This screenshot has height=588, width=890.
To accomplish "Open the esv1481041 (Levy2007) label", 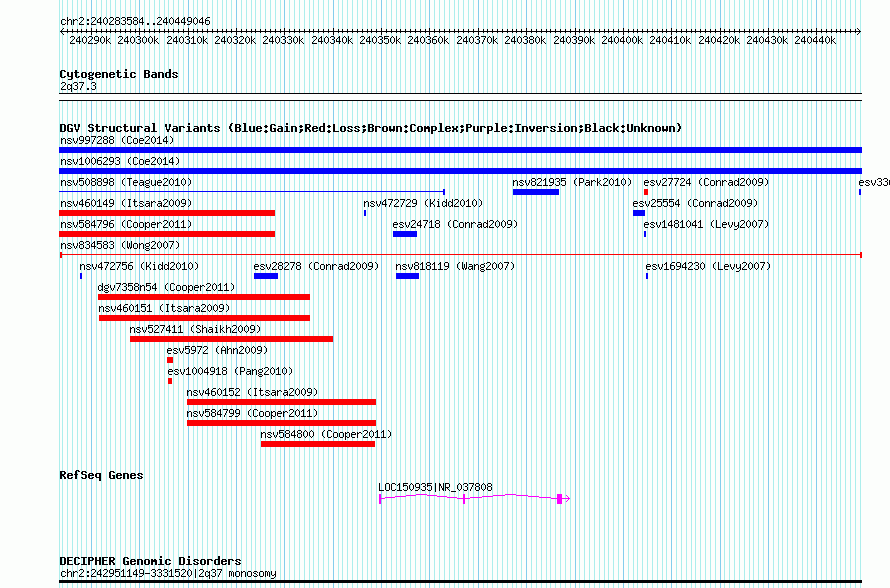I will point(706,224).
